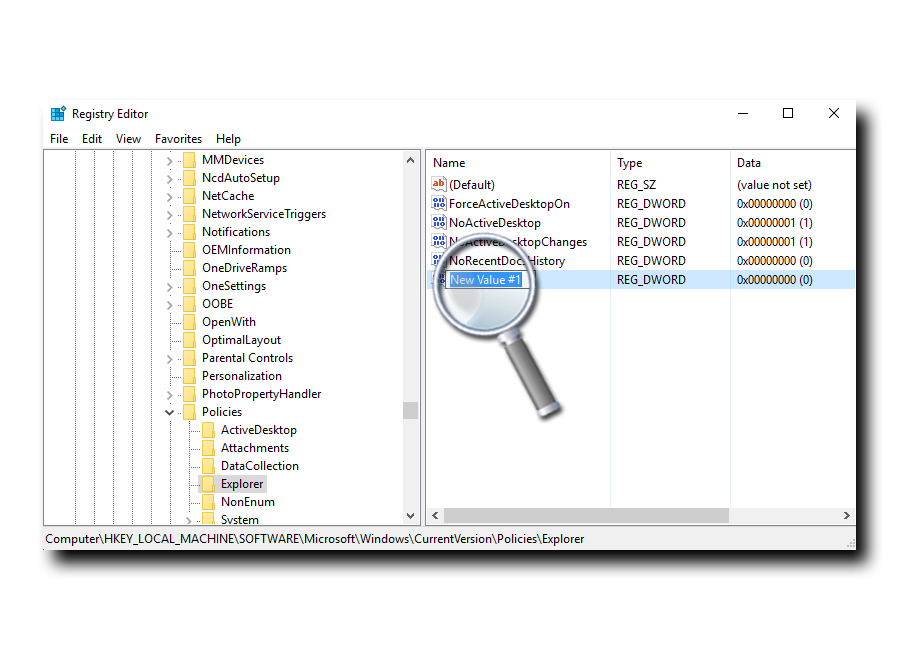Expand the NetCache key
The image size is (900, 650).
tap(169, 197)
